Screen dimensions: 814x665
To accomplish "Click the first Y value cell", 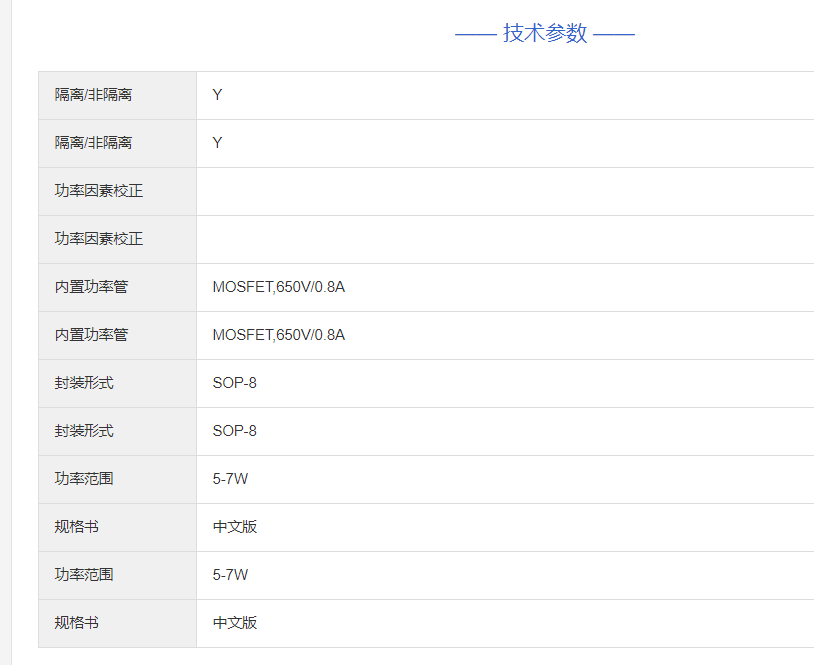I will pos(218,95).
